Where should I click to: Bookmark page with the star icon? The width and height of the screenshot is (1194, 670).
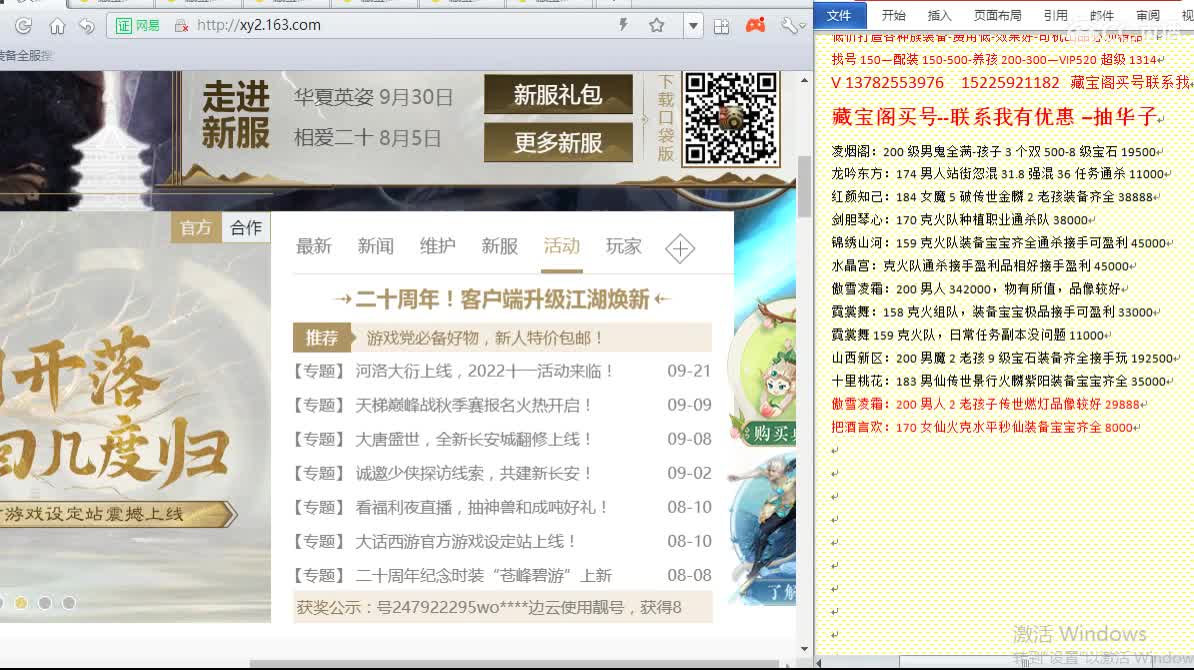tap(656, 25)
